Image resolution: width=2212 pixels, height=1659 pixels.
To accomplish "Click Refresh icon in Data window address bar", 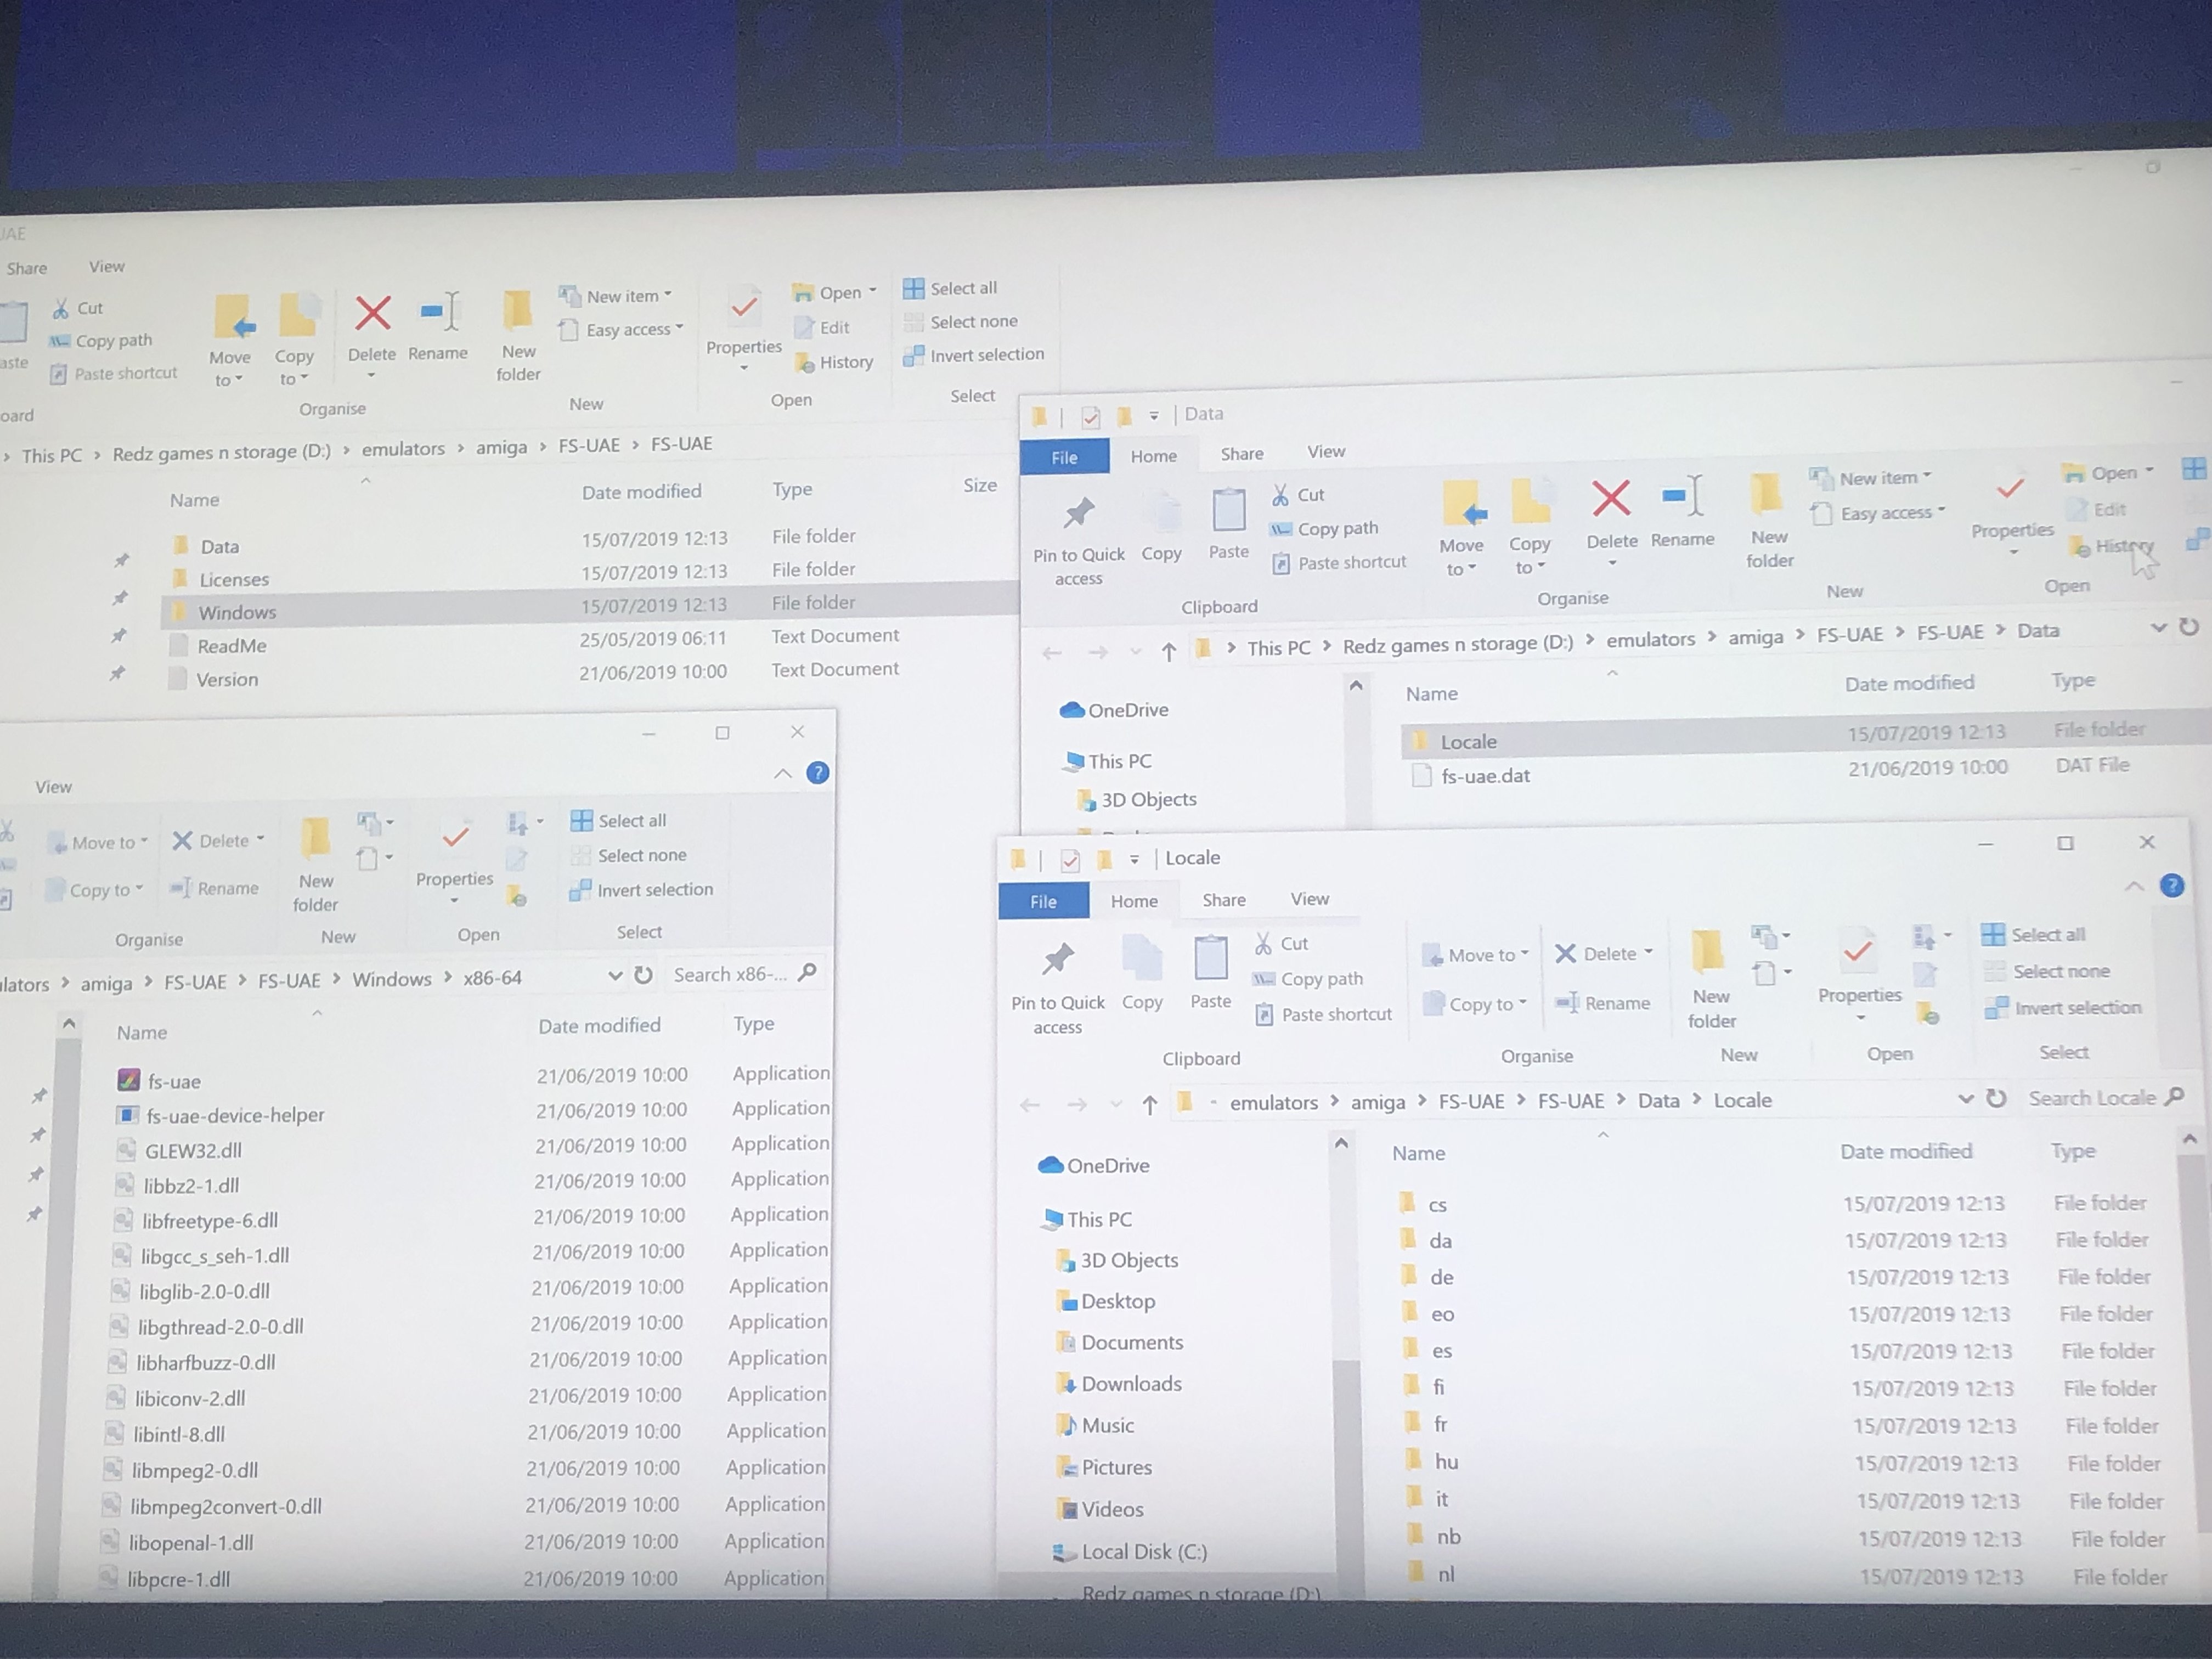I will tap(2189, 626).
